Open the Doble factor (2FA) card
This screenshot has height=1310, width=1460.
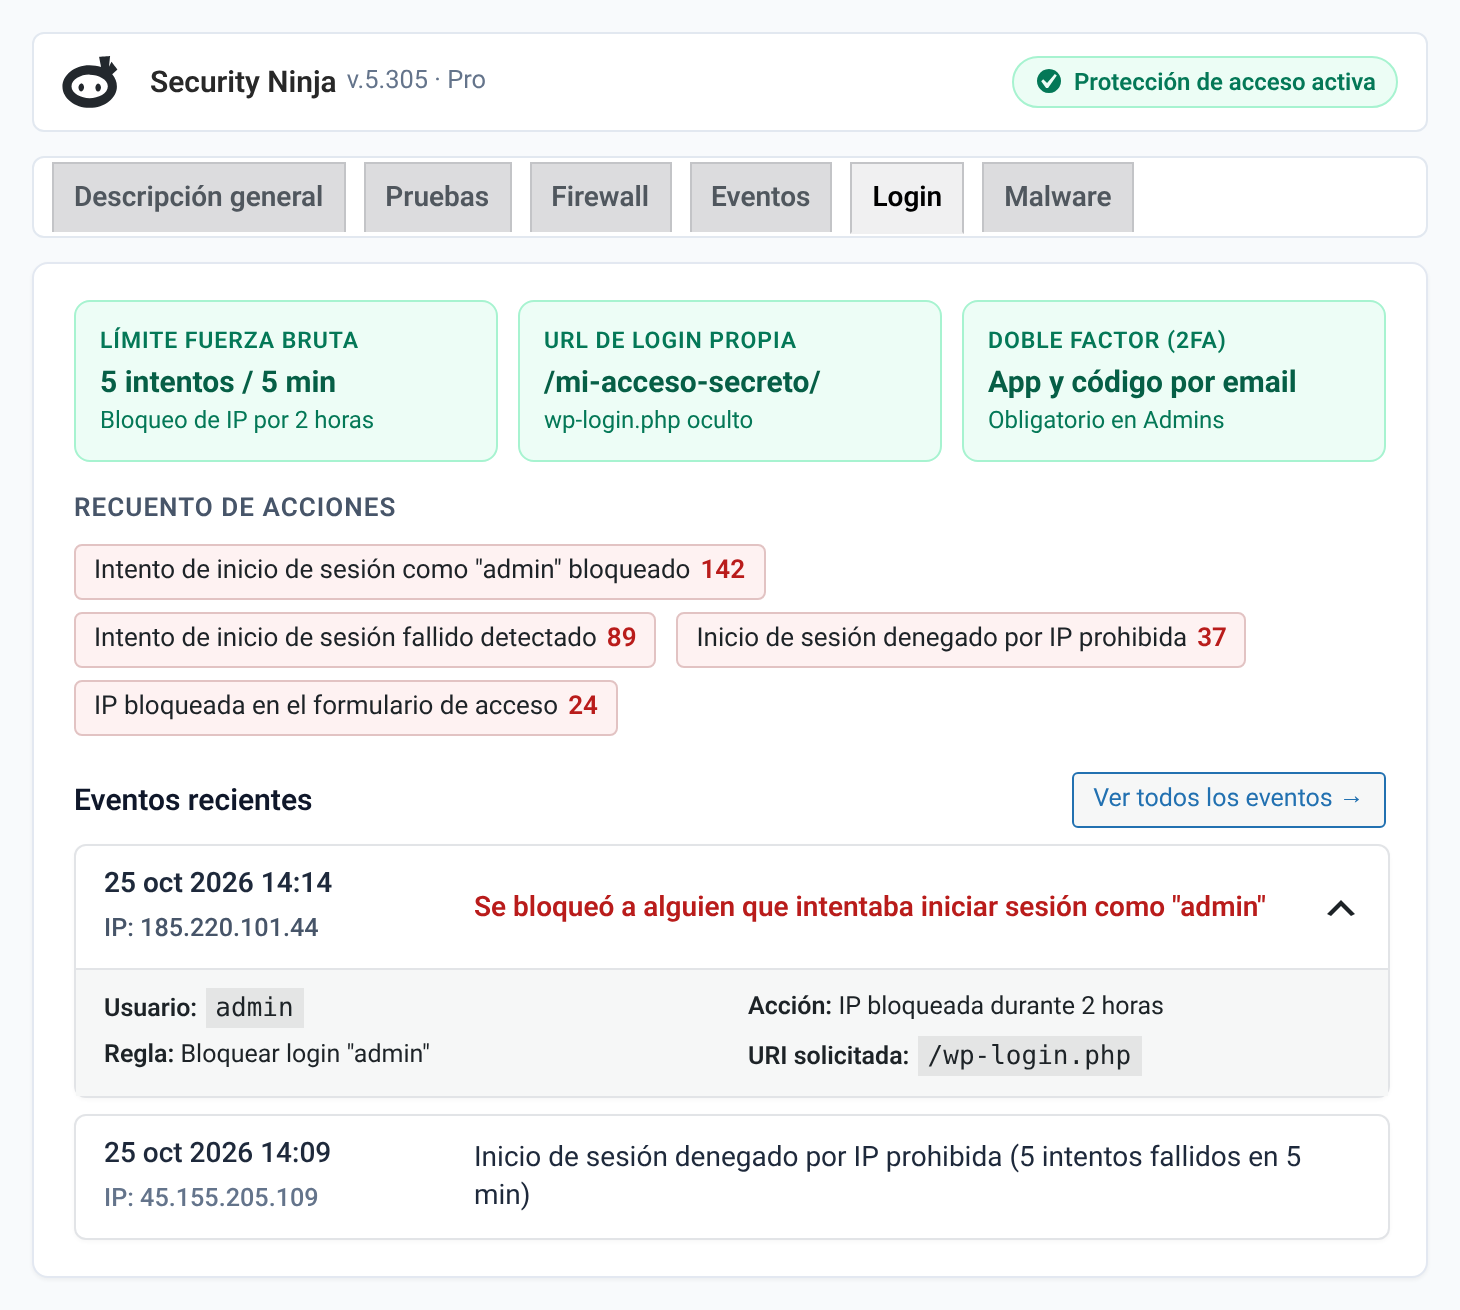[1174, 381]
